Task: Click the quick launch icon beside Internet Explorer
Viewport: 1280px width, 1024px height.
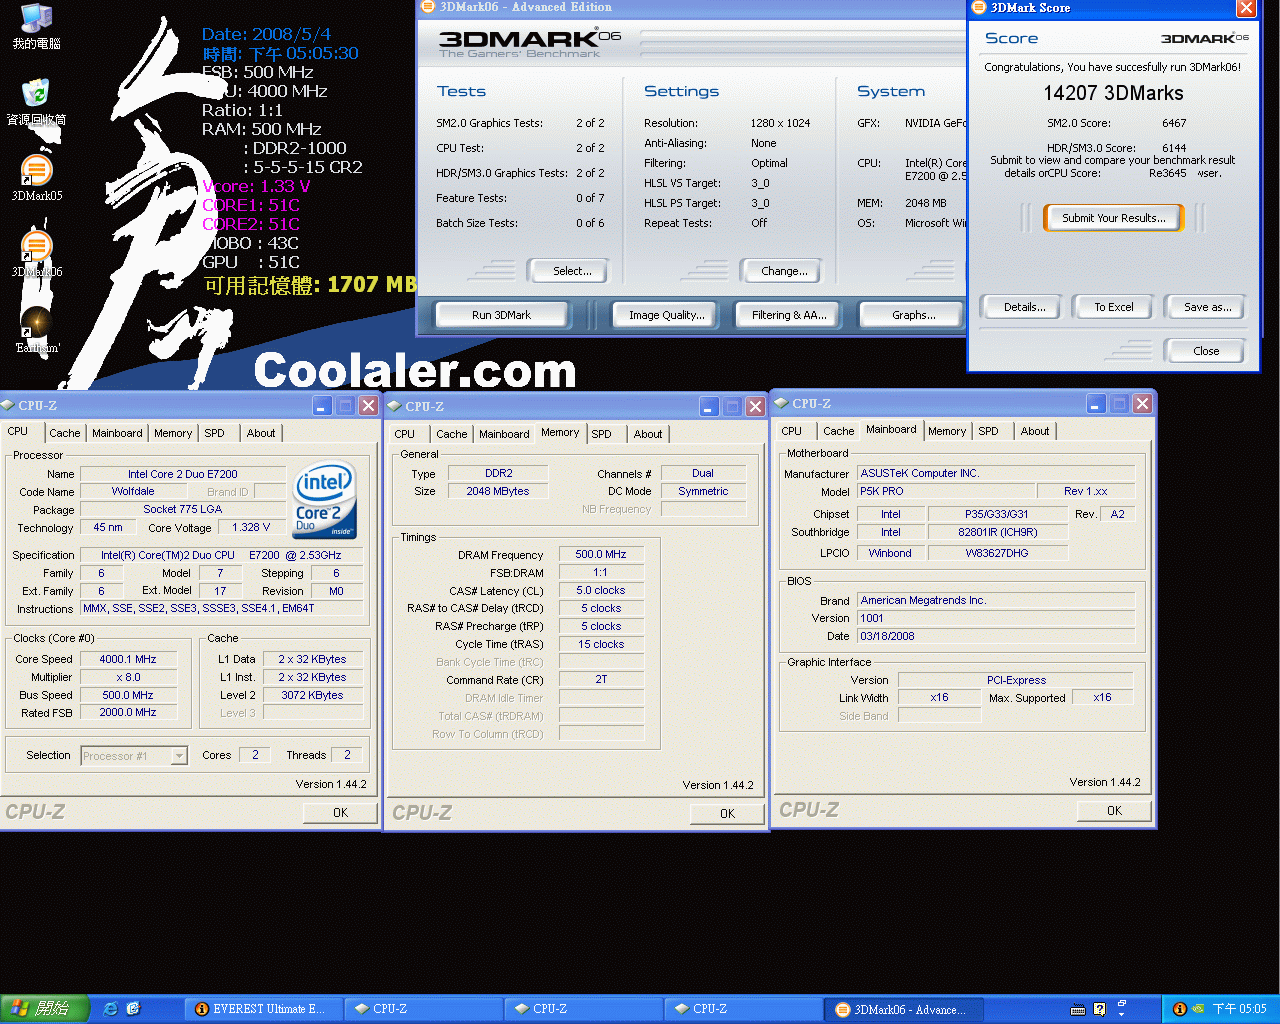Action: coord(133,1009)
